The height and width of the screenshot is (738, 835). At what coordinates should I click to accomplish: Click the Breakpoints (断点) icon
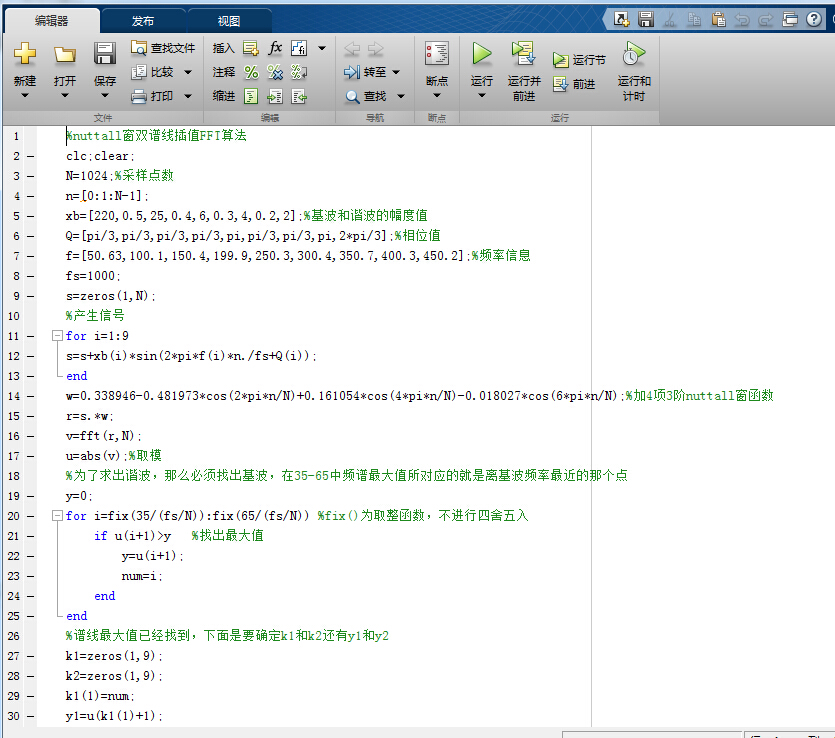(437, 54)
